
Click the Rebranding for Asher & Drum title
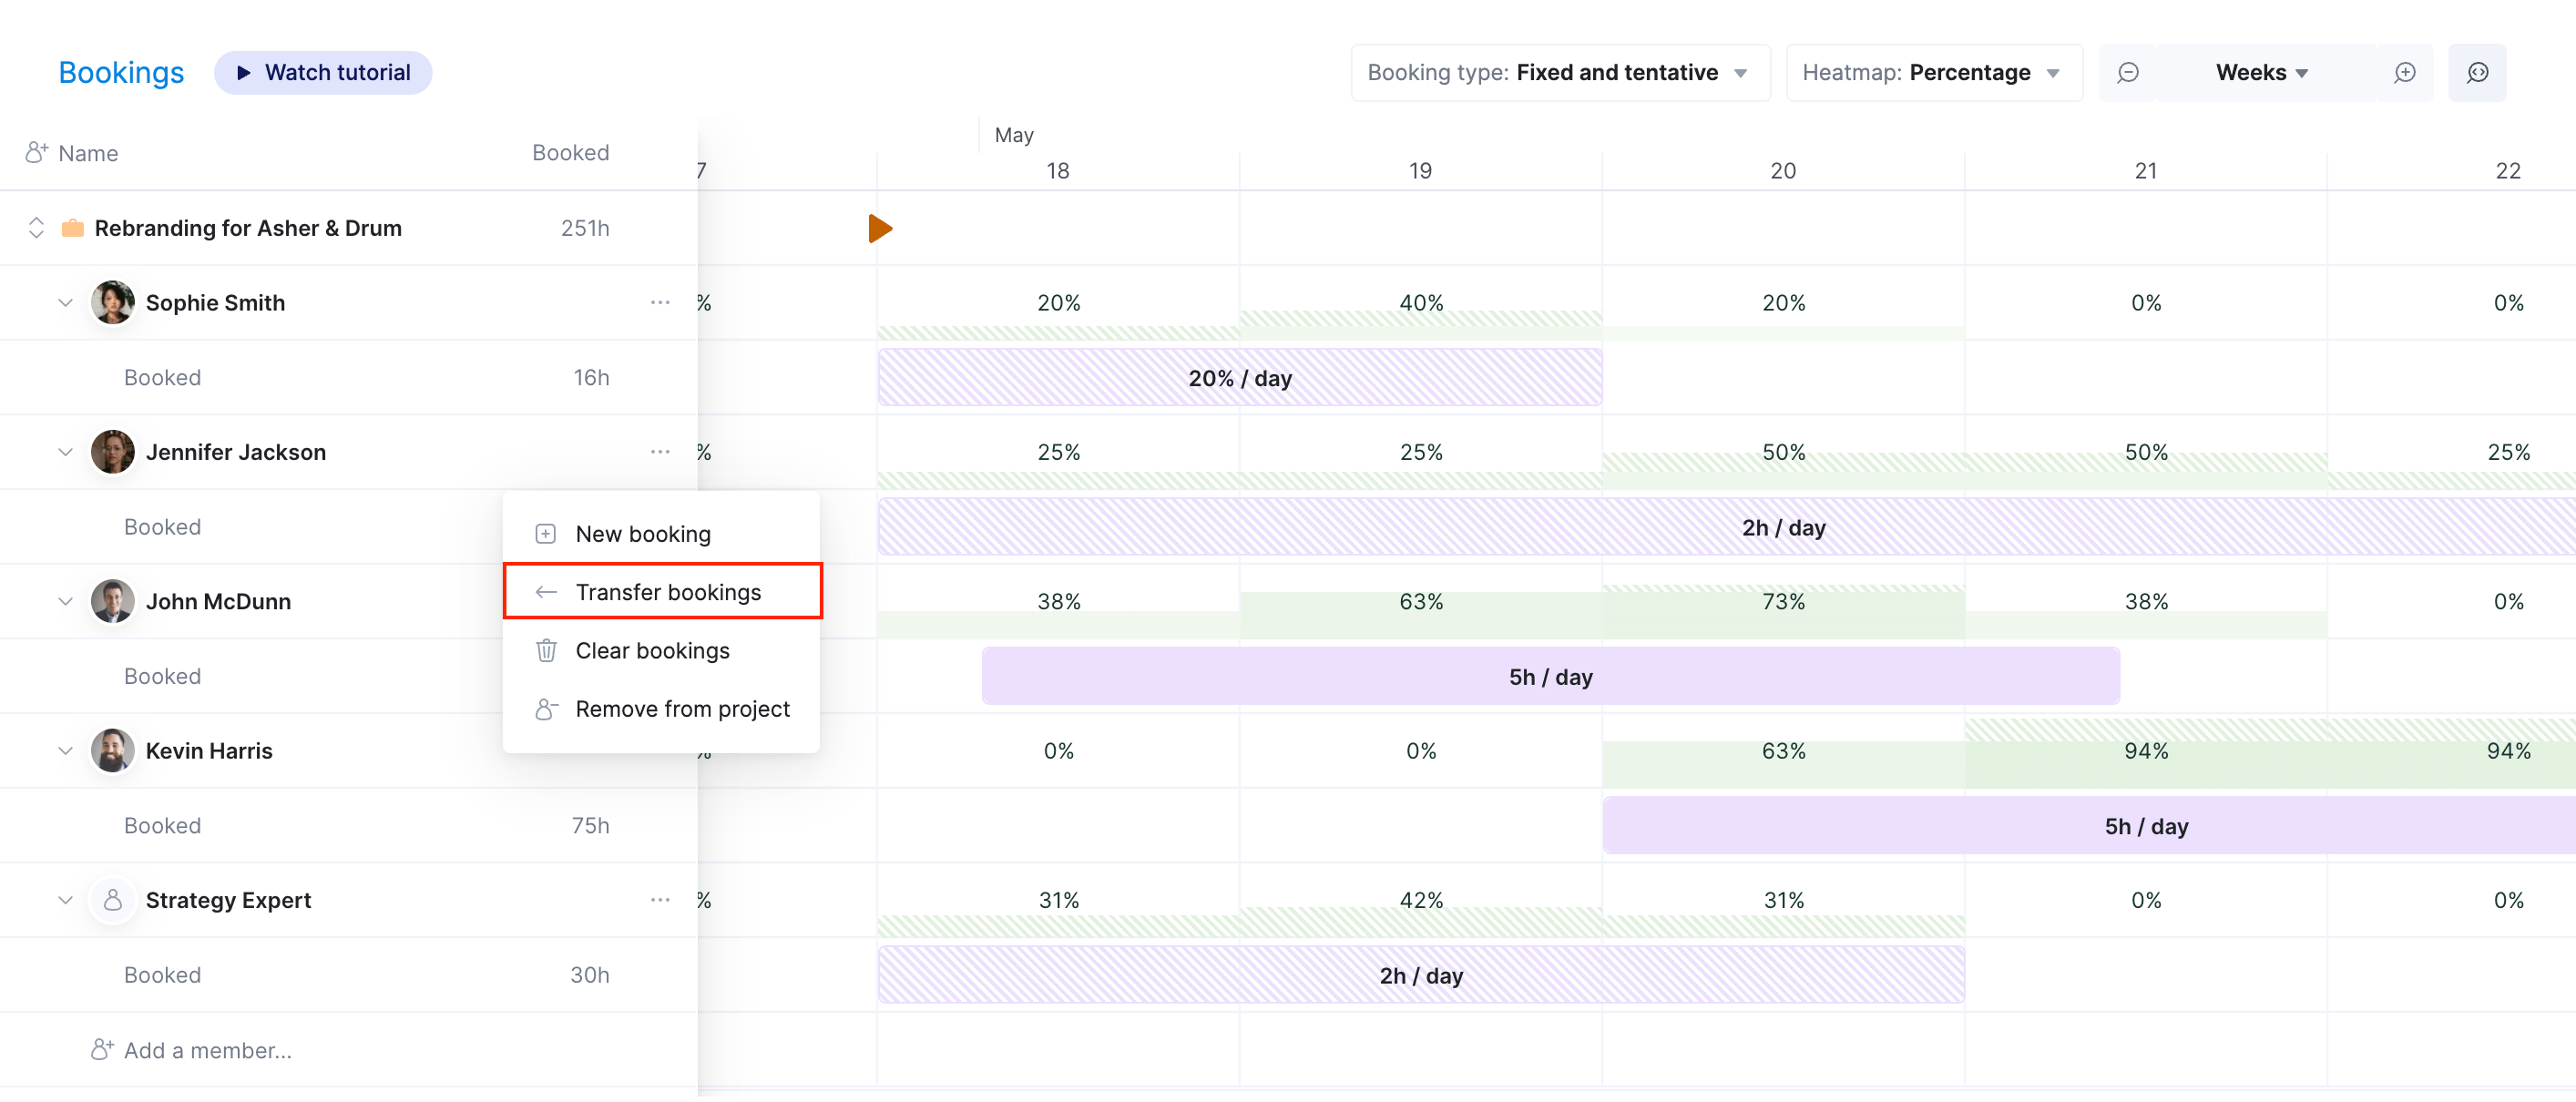click(248, 229)
